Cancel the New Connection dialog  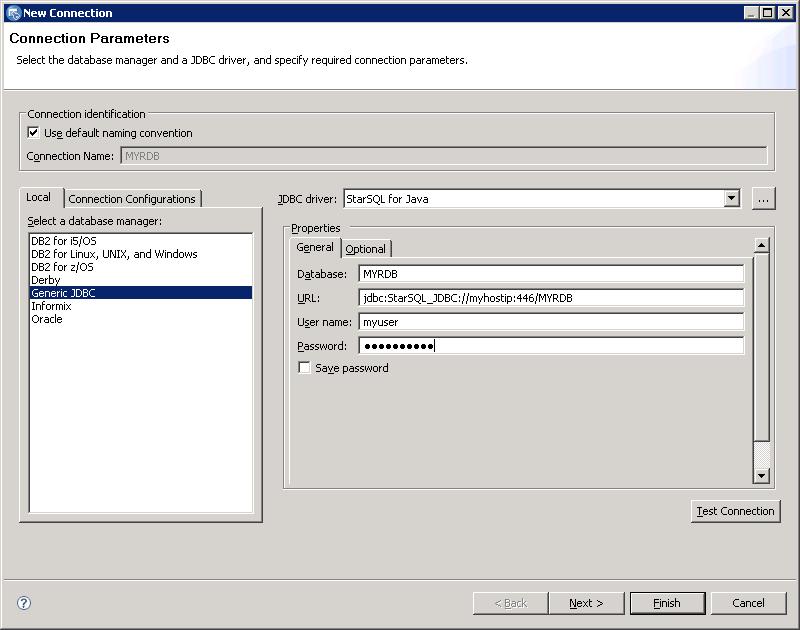[x=748, y=603]
